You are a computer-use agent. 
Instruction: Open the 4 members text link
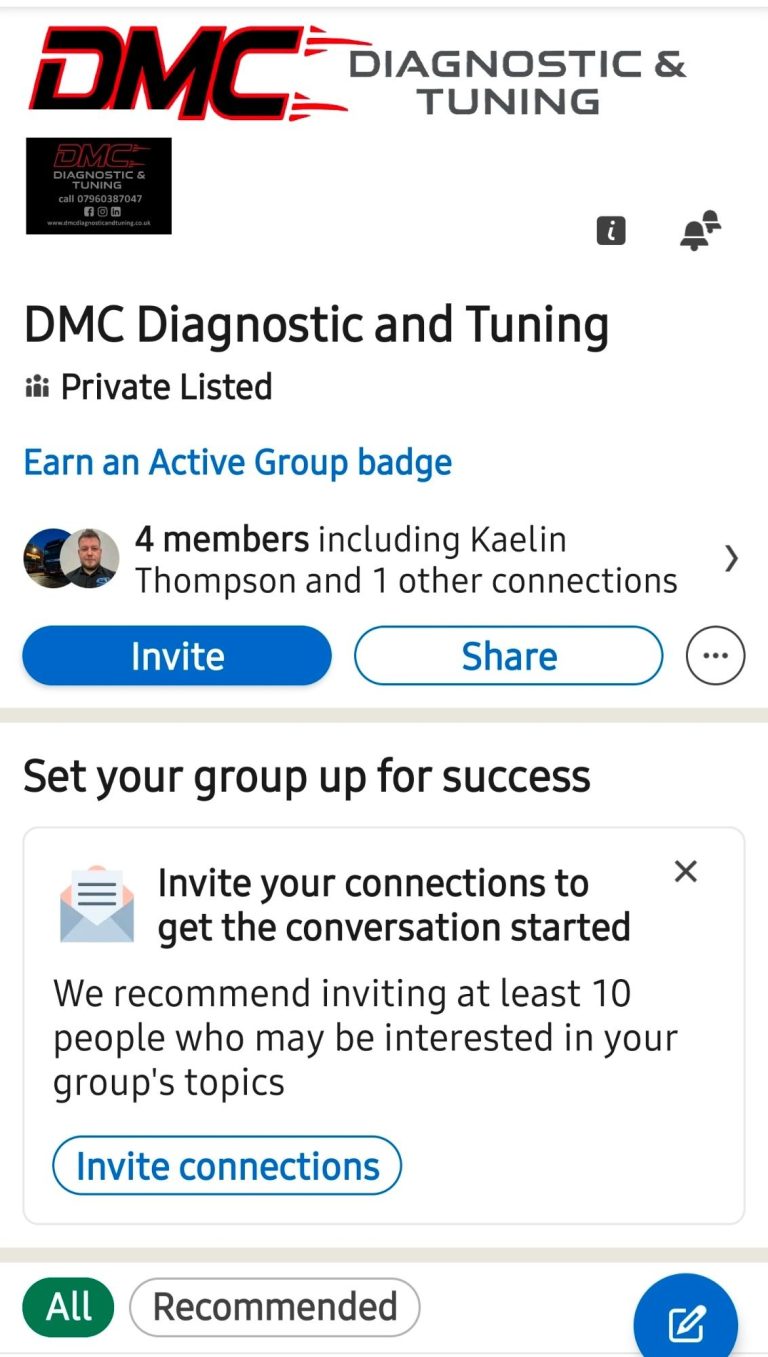222,540
